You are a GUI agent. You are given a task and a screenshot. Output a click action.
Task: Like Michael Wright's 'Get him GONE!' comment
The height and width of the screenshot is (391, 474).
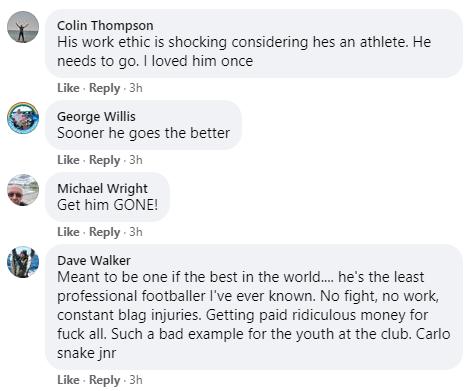68,232
